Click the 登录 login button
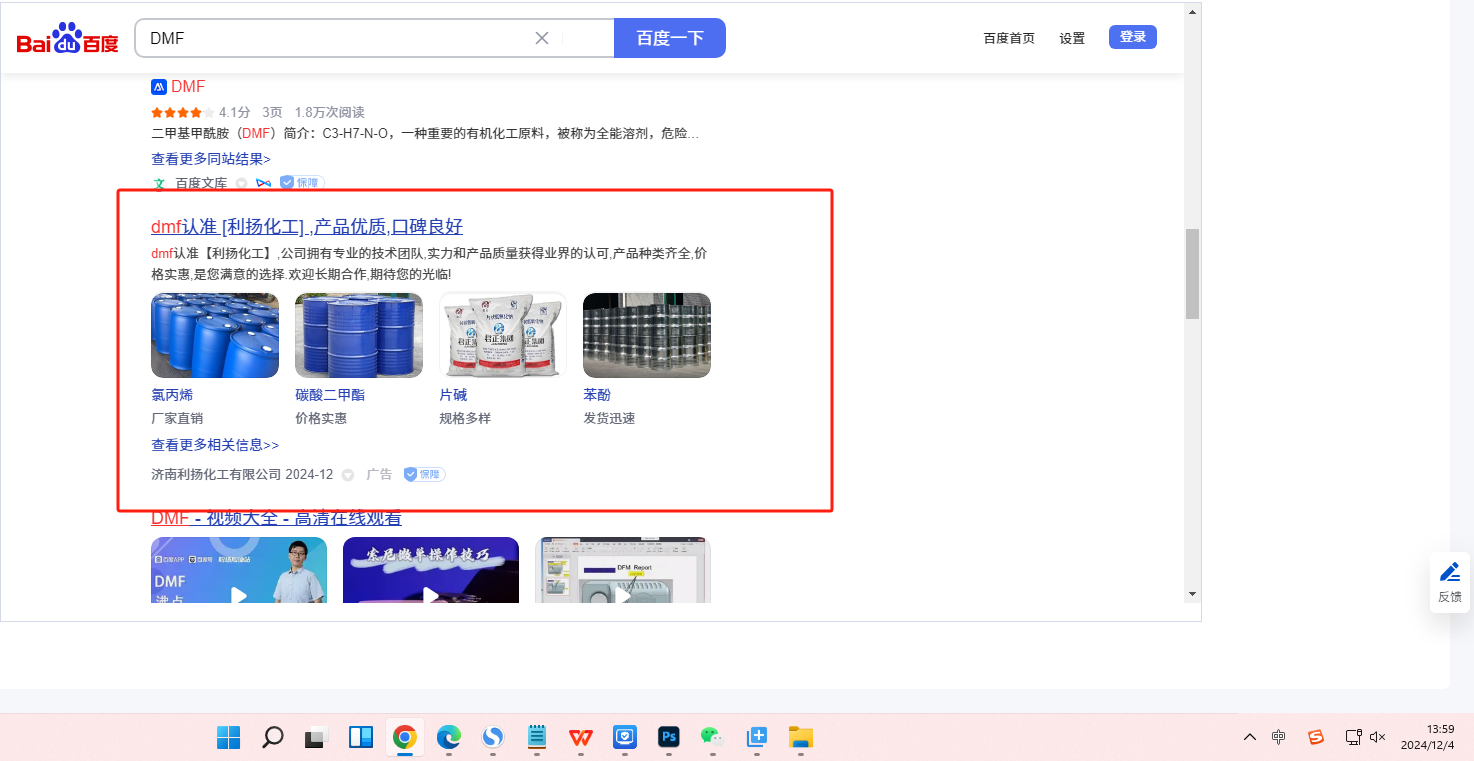The image size is (1474, 761). tap(1133, 37)
